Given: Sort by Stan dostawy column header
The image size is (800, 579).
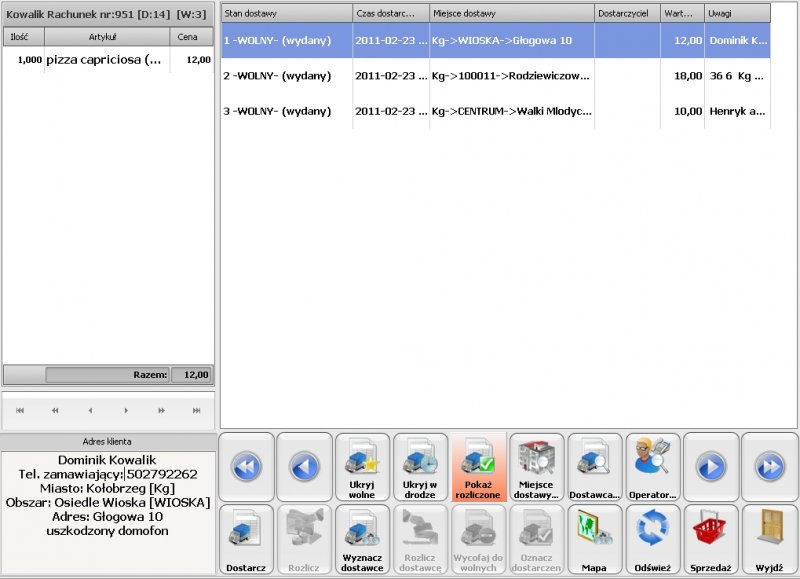Looking at the screenshot, I should point(286,14).
